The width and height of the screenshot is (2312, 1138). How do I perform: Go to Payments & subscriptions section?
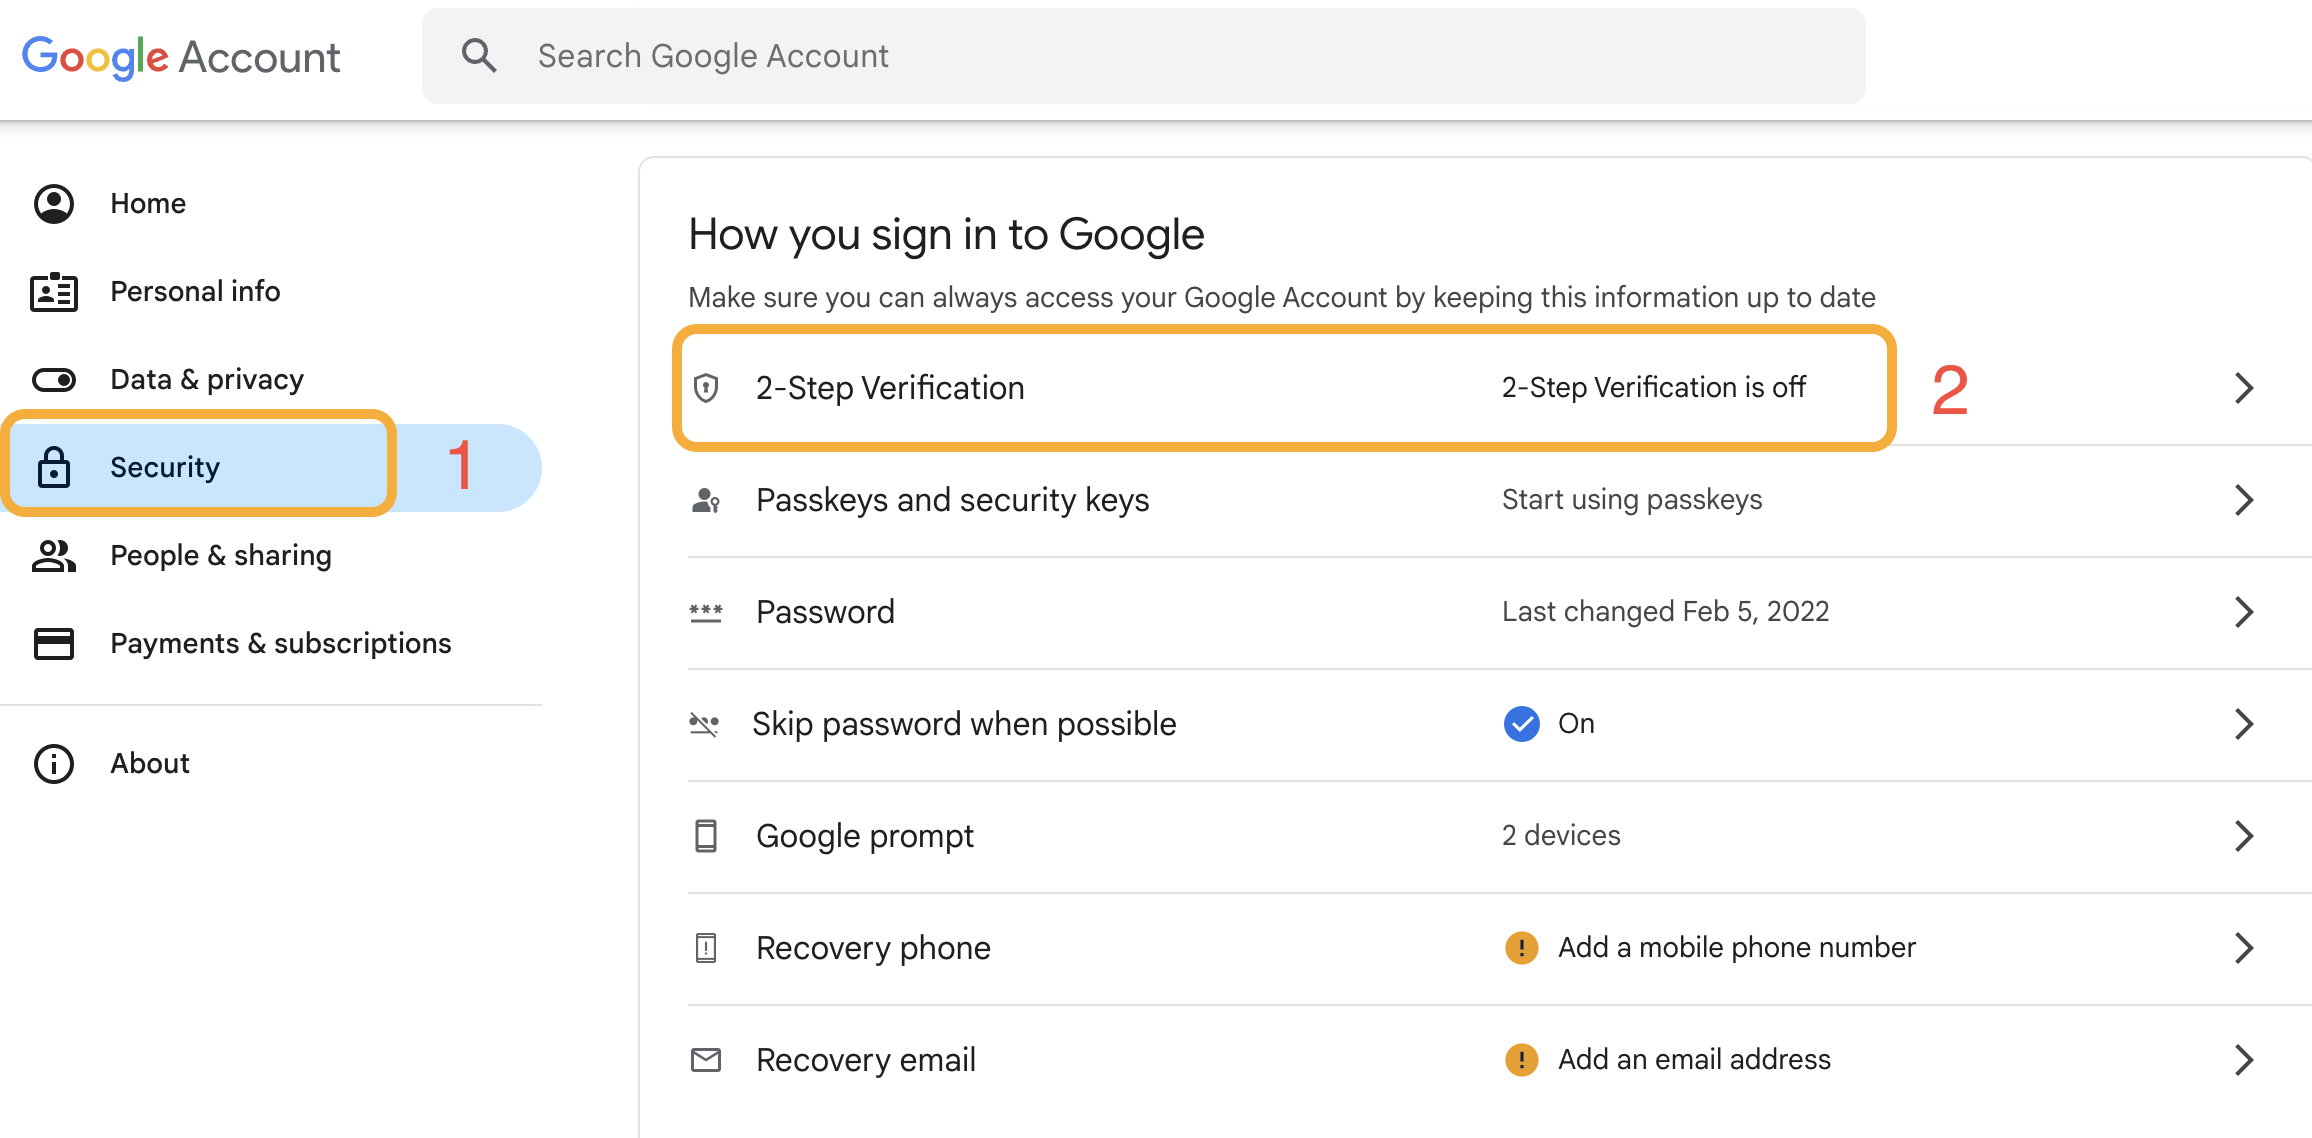click(280, 644)
